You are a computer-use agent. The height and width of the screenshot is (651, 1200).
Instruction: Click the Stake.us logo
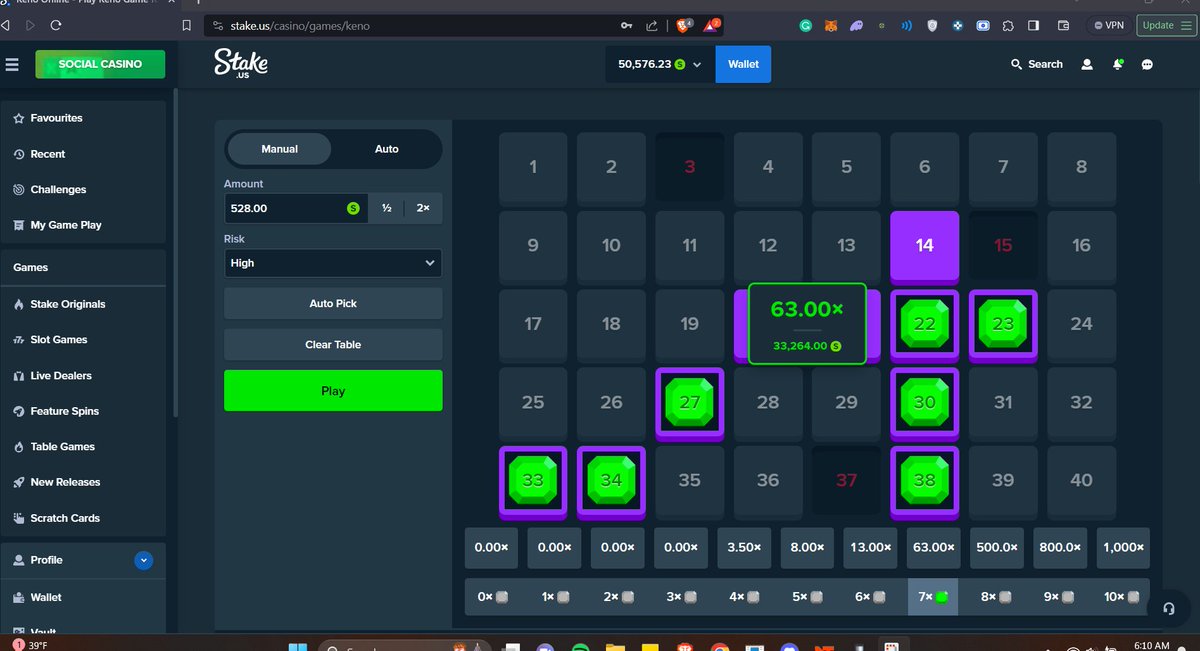pos(241,64)
